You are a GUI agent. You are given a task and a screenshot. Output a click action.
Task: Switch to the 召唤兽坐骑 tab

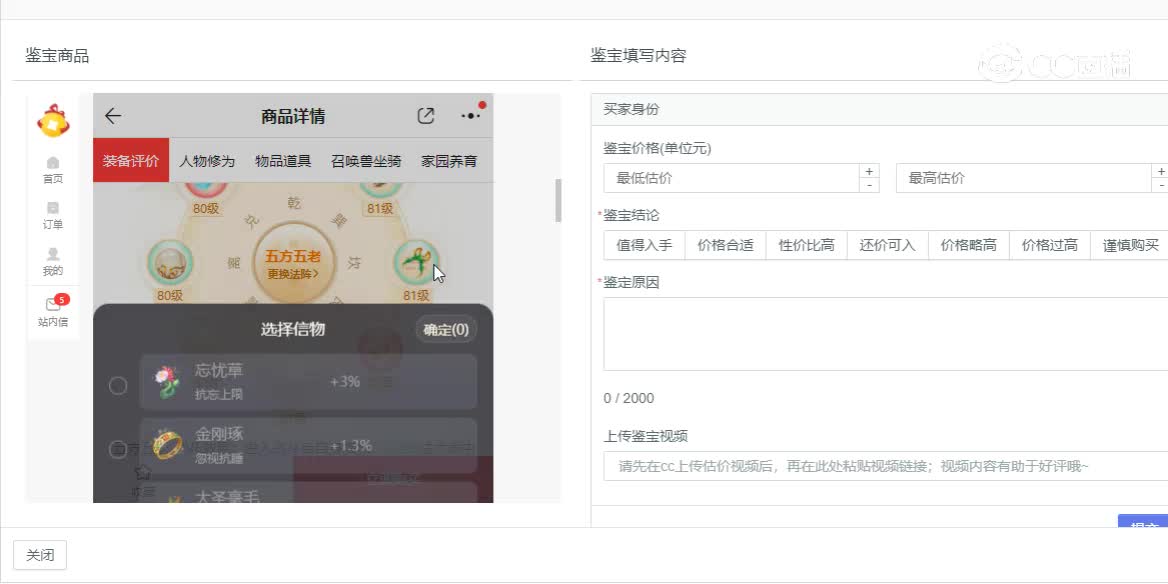click(x=366, y=160)
